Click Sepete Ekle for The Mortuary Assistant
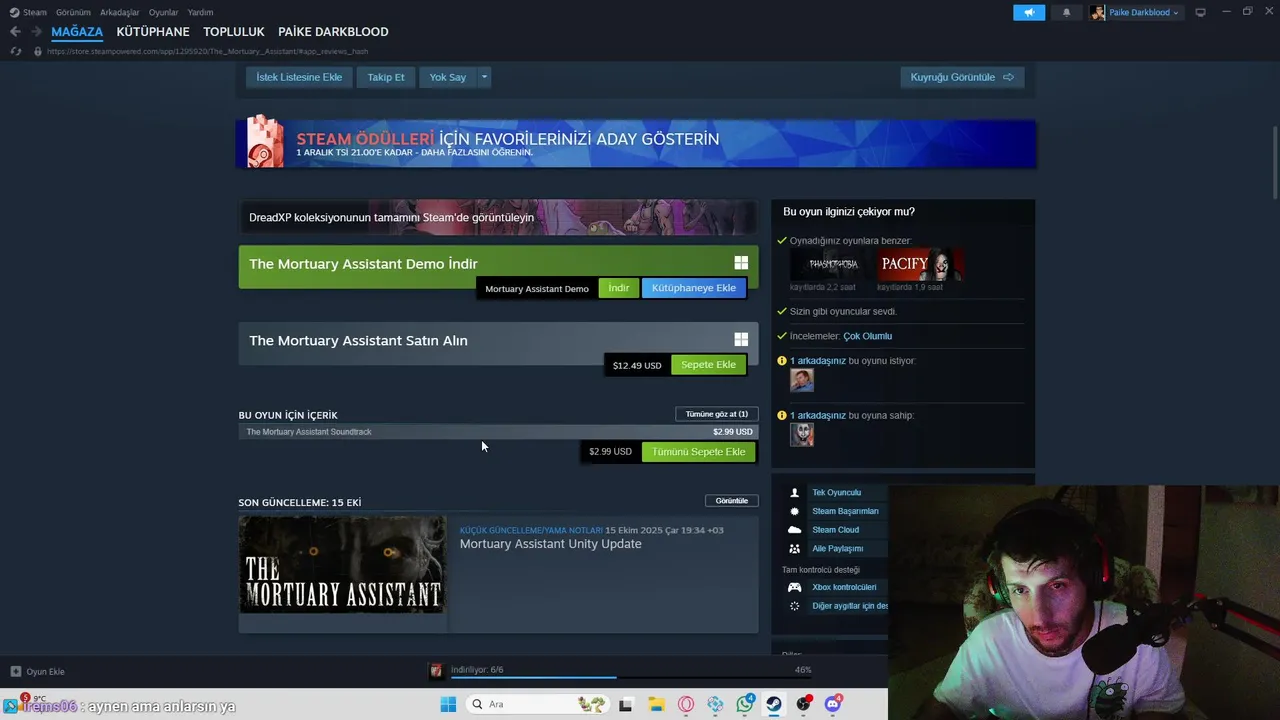Image resolution: width=1280 pixels, height=720 pixels. [708, 365]
